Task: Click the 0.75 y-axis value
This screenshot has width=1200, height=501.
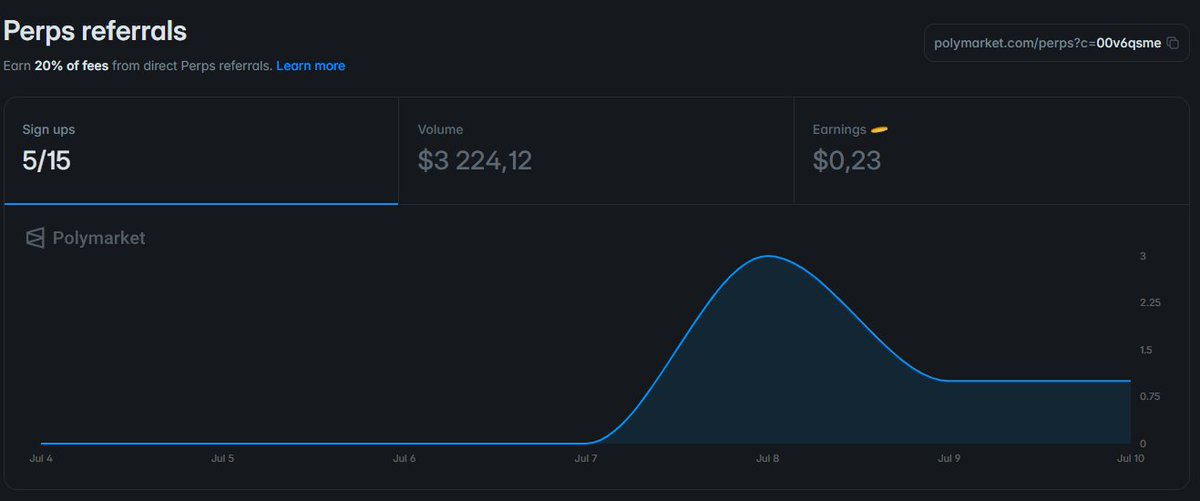Action: [x=1150, y=396]
